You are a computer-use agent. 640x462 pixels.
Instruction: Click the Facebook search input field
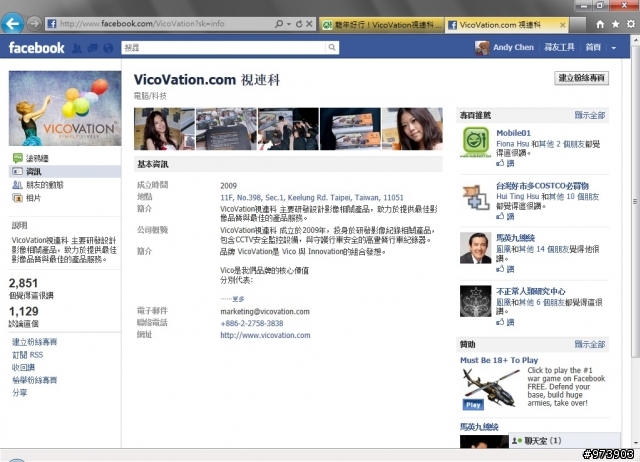[224, 48]
